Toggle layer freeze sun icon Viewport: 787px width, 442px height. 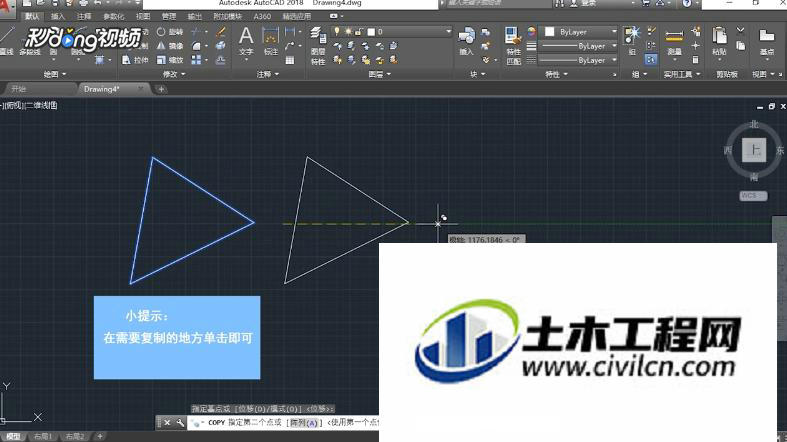tap(348, 32)
